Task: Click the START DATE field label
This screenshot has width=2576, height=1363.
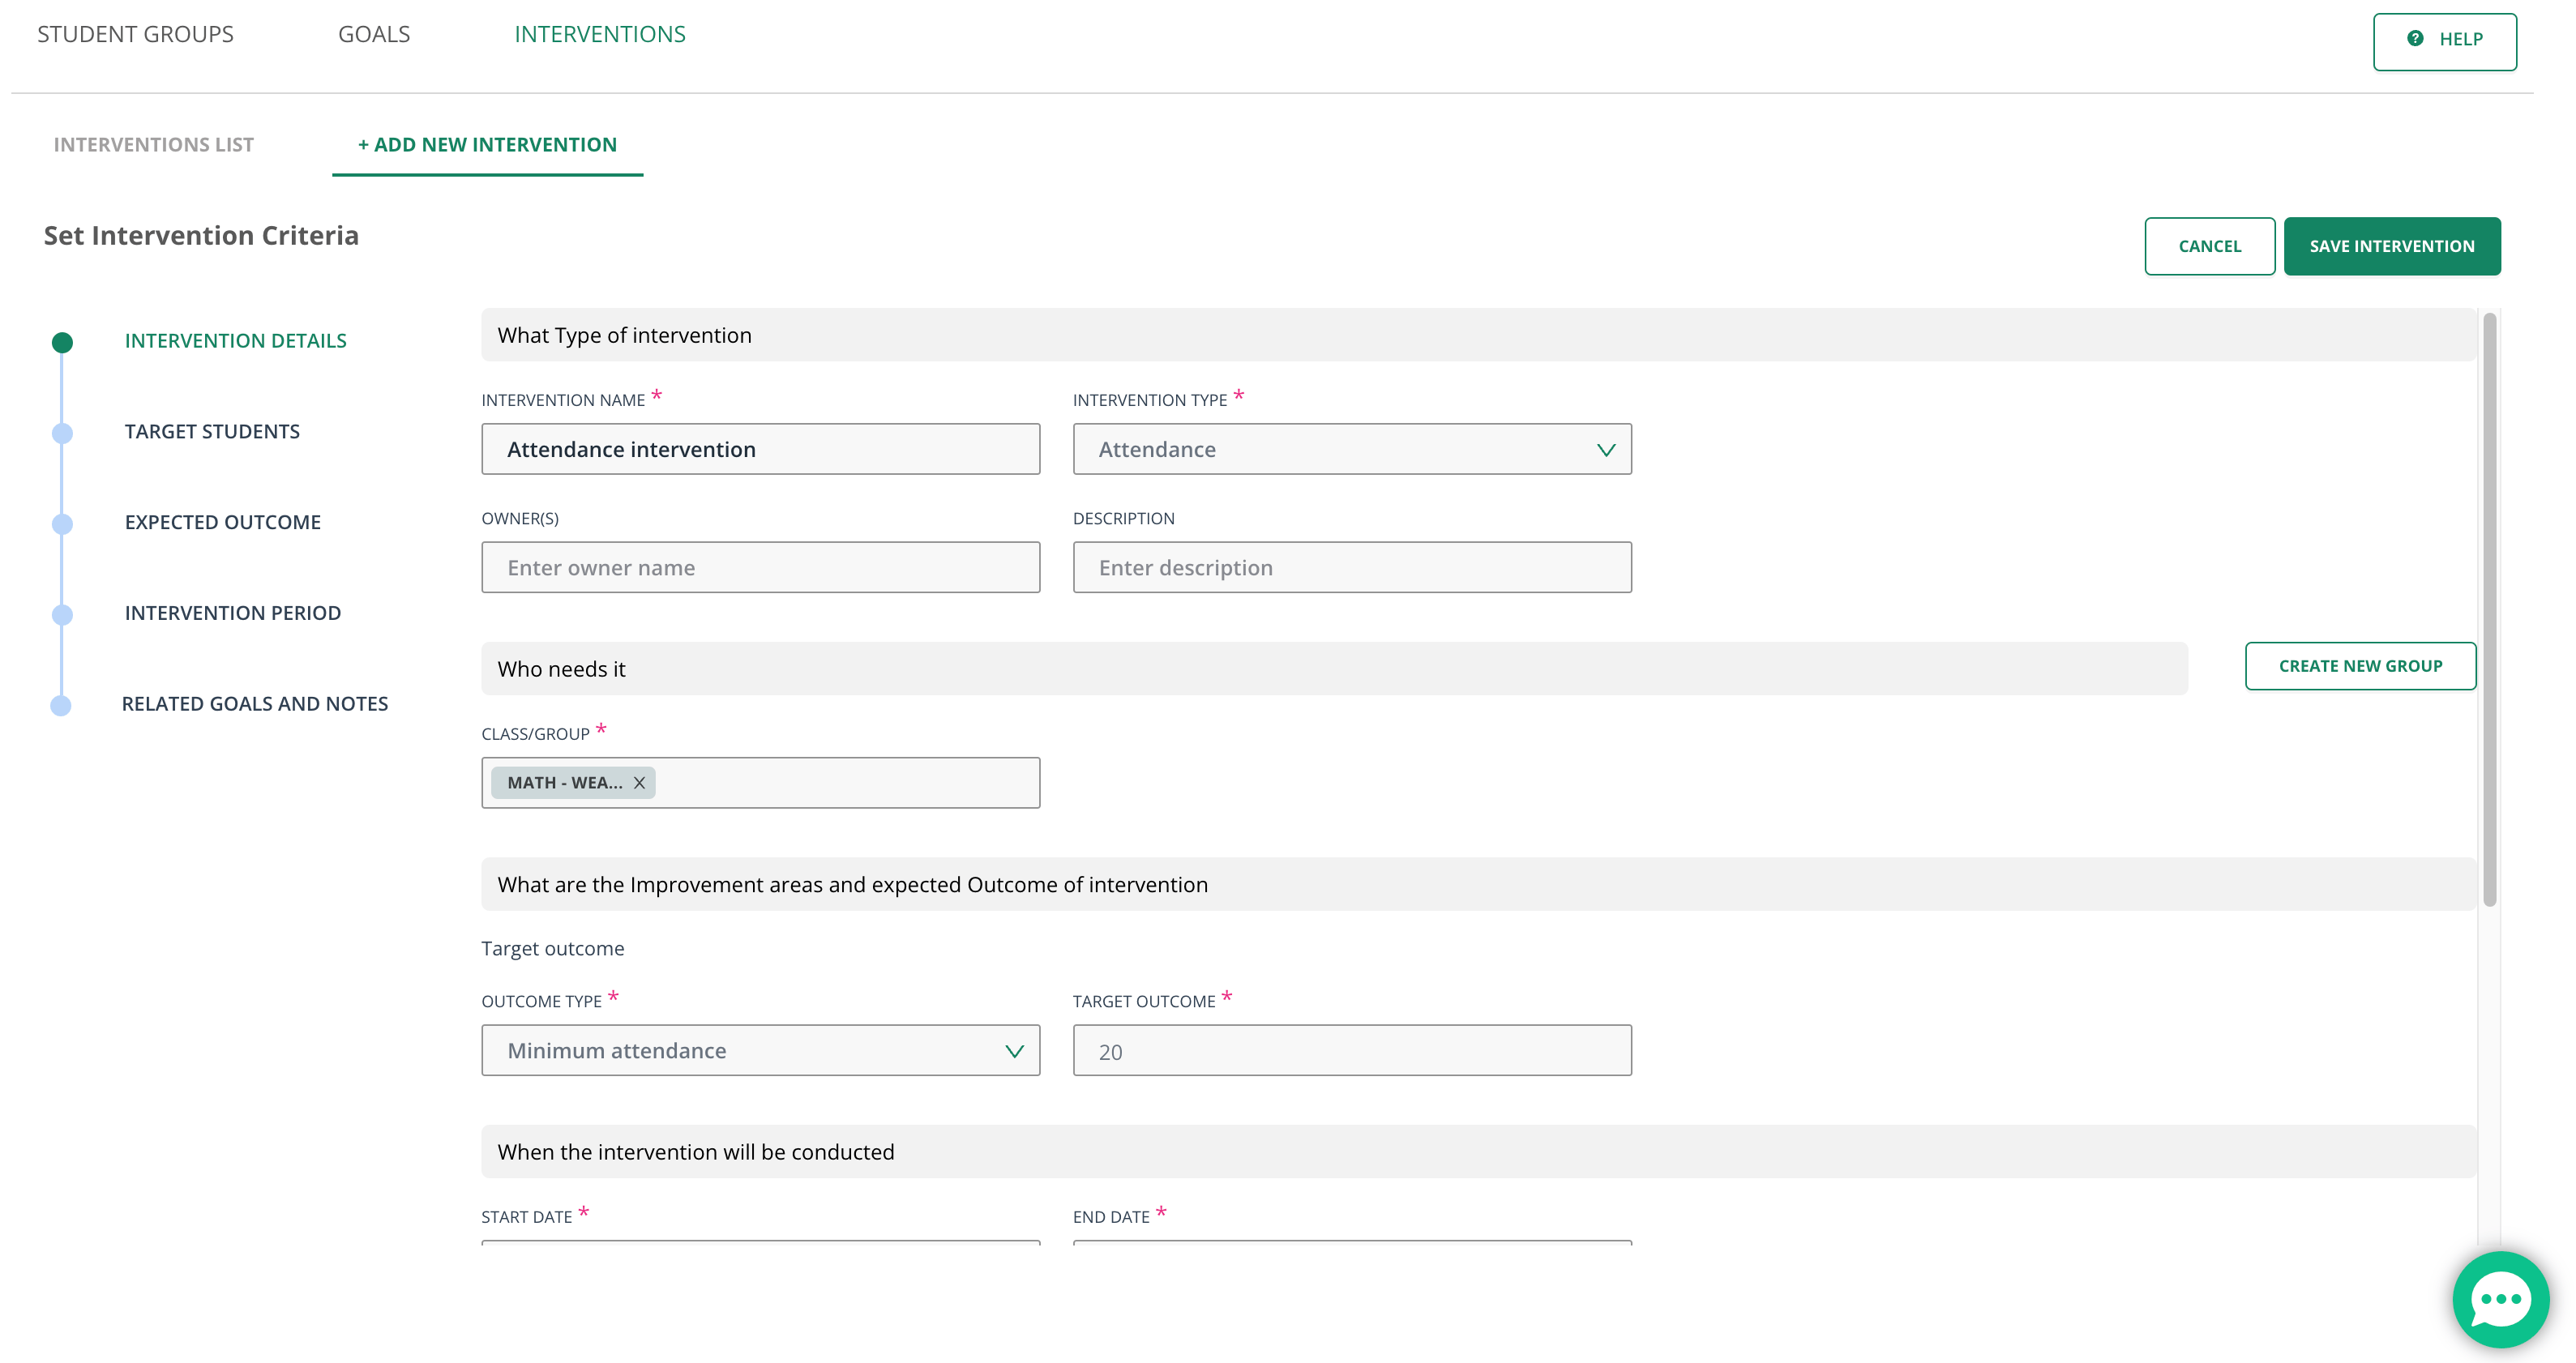Action: tap(527, 1217)
